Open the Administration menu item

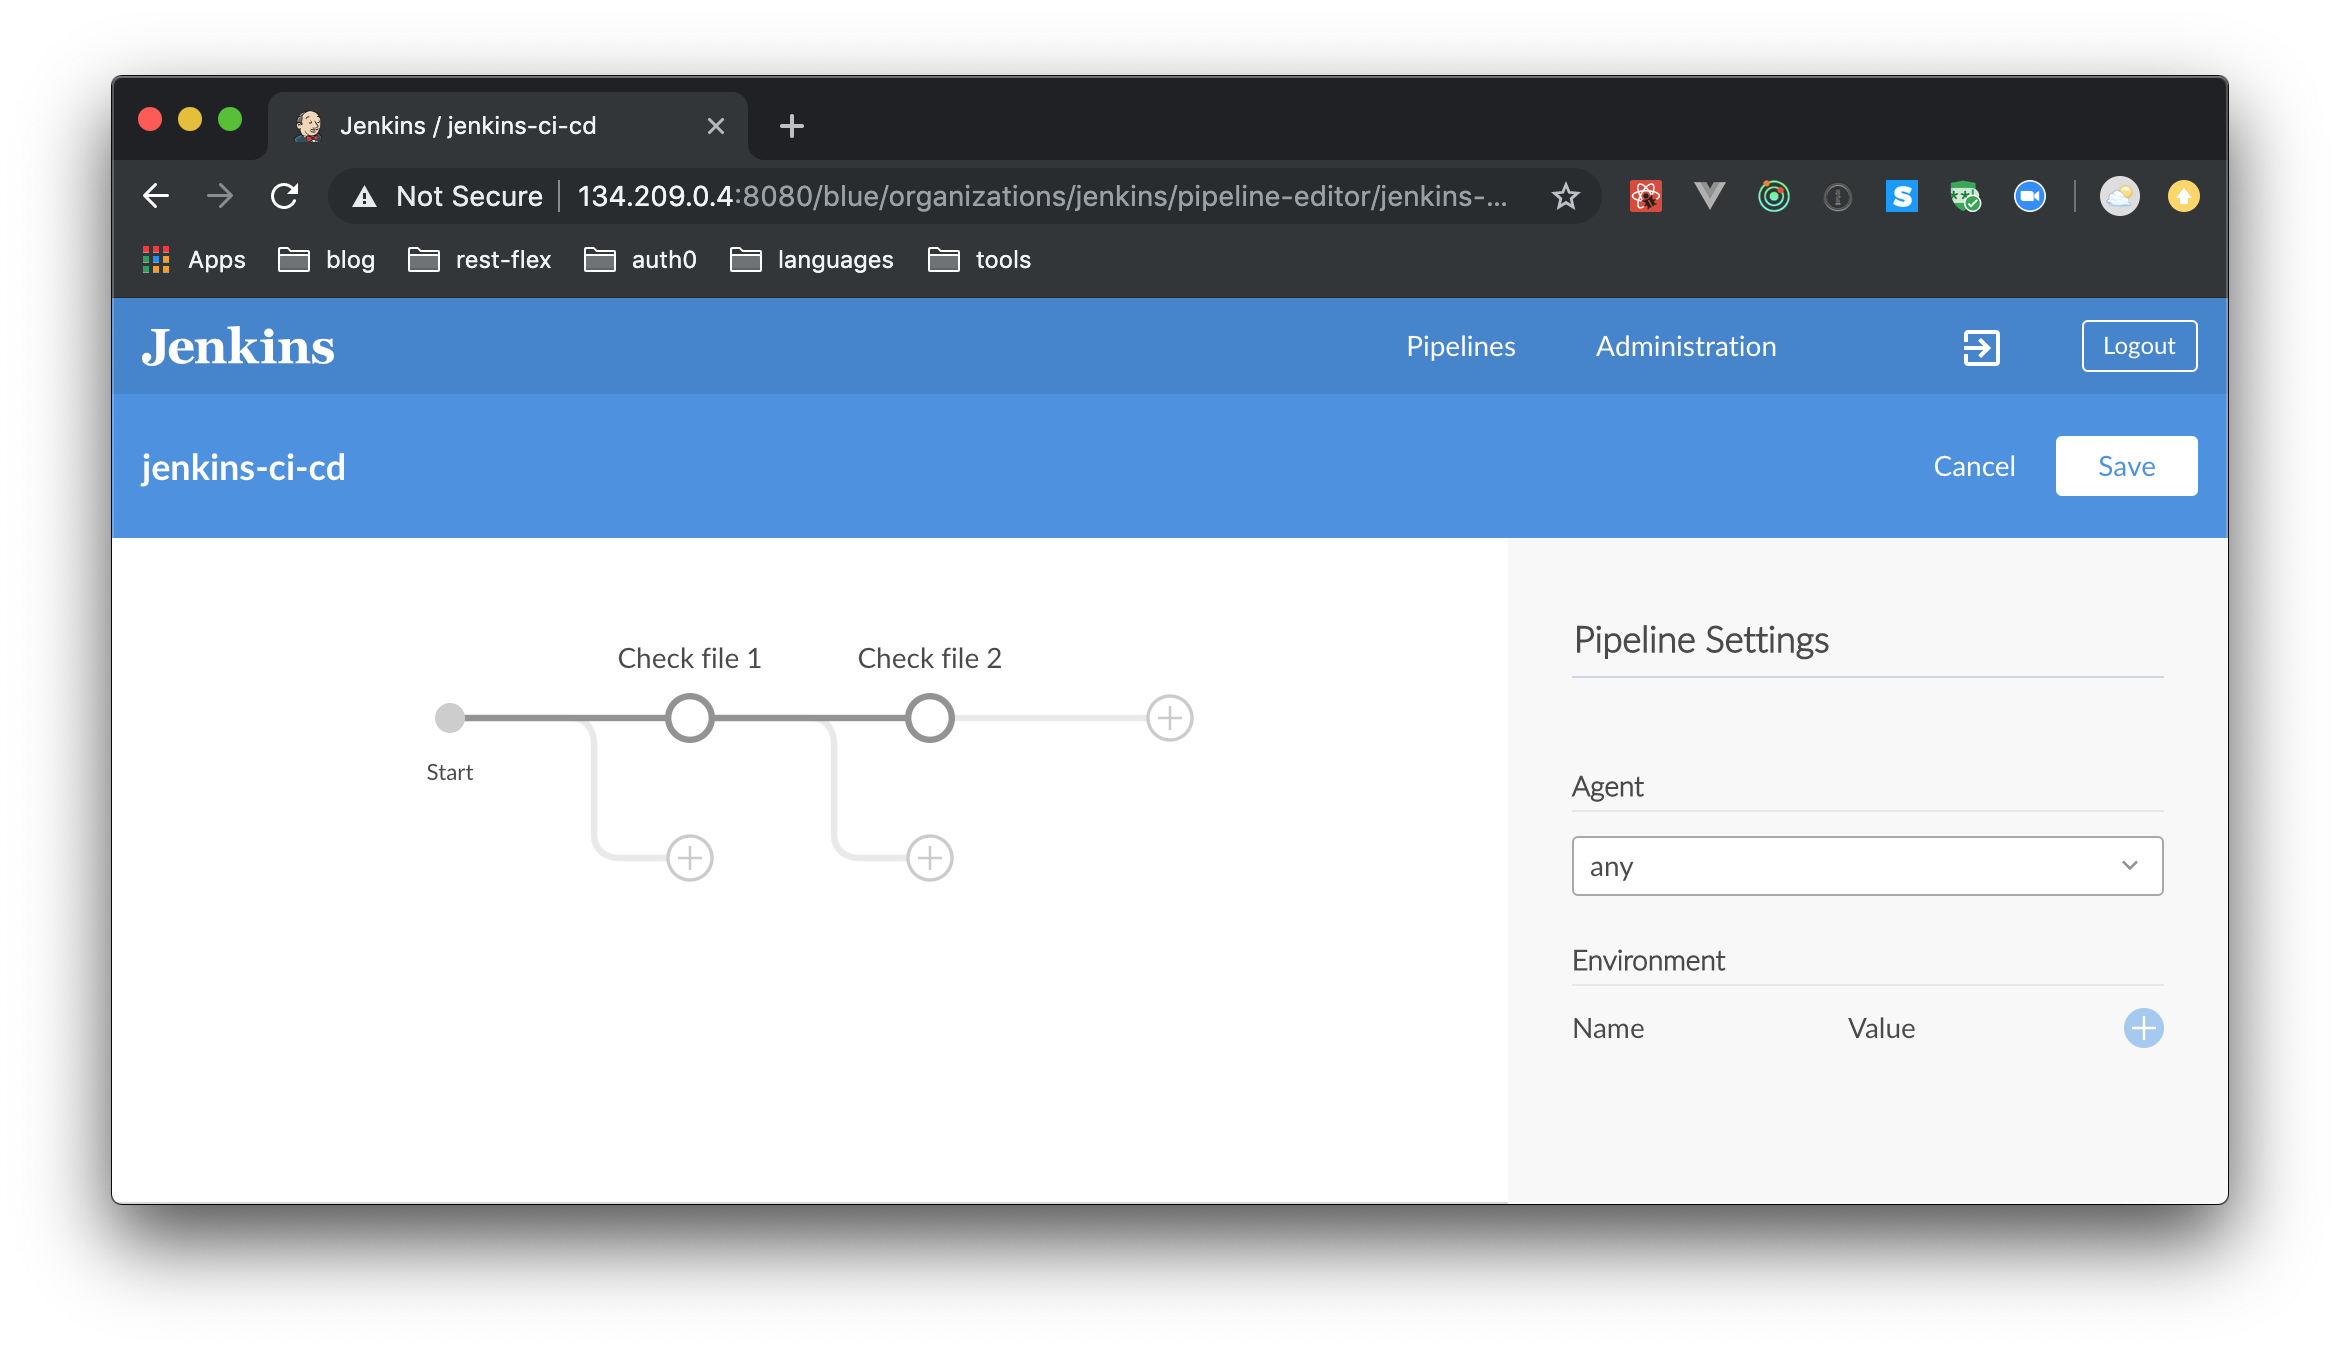(1686, 347)
